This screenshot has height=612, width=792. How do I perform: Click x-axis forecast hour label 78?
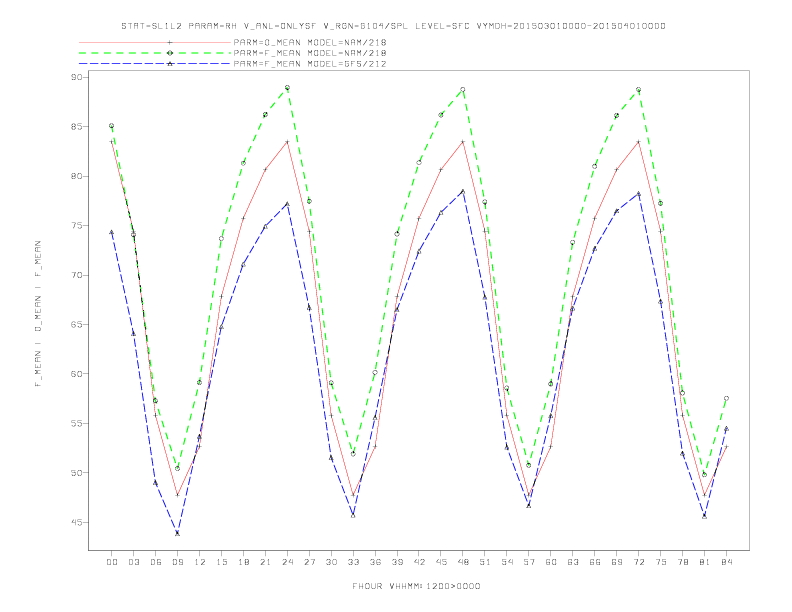(x=682, y=562)
